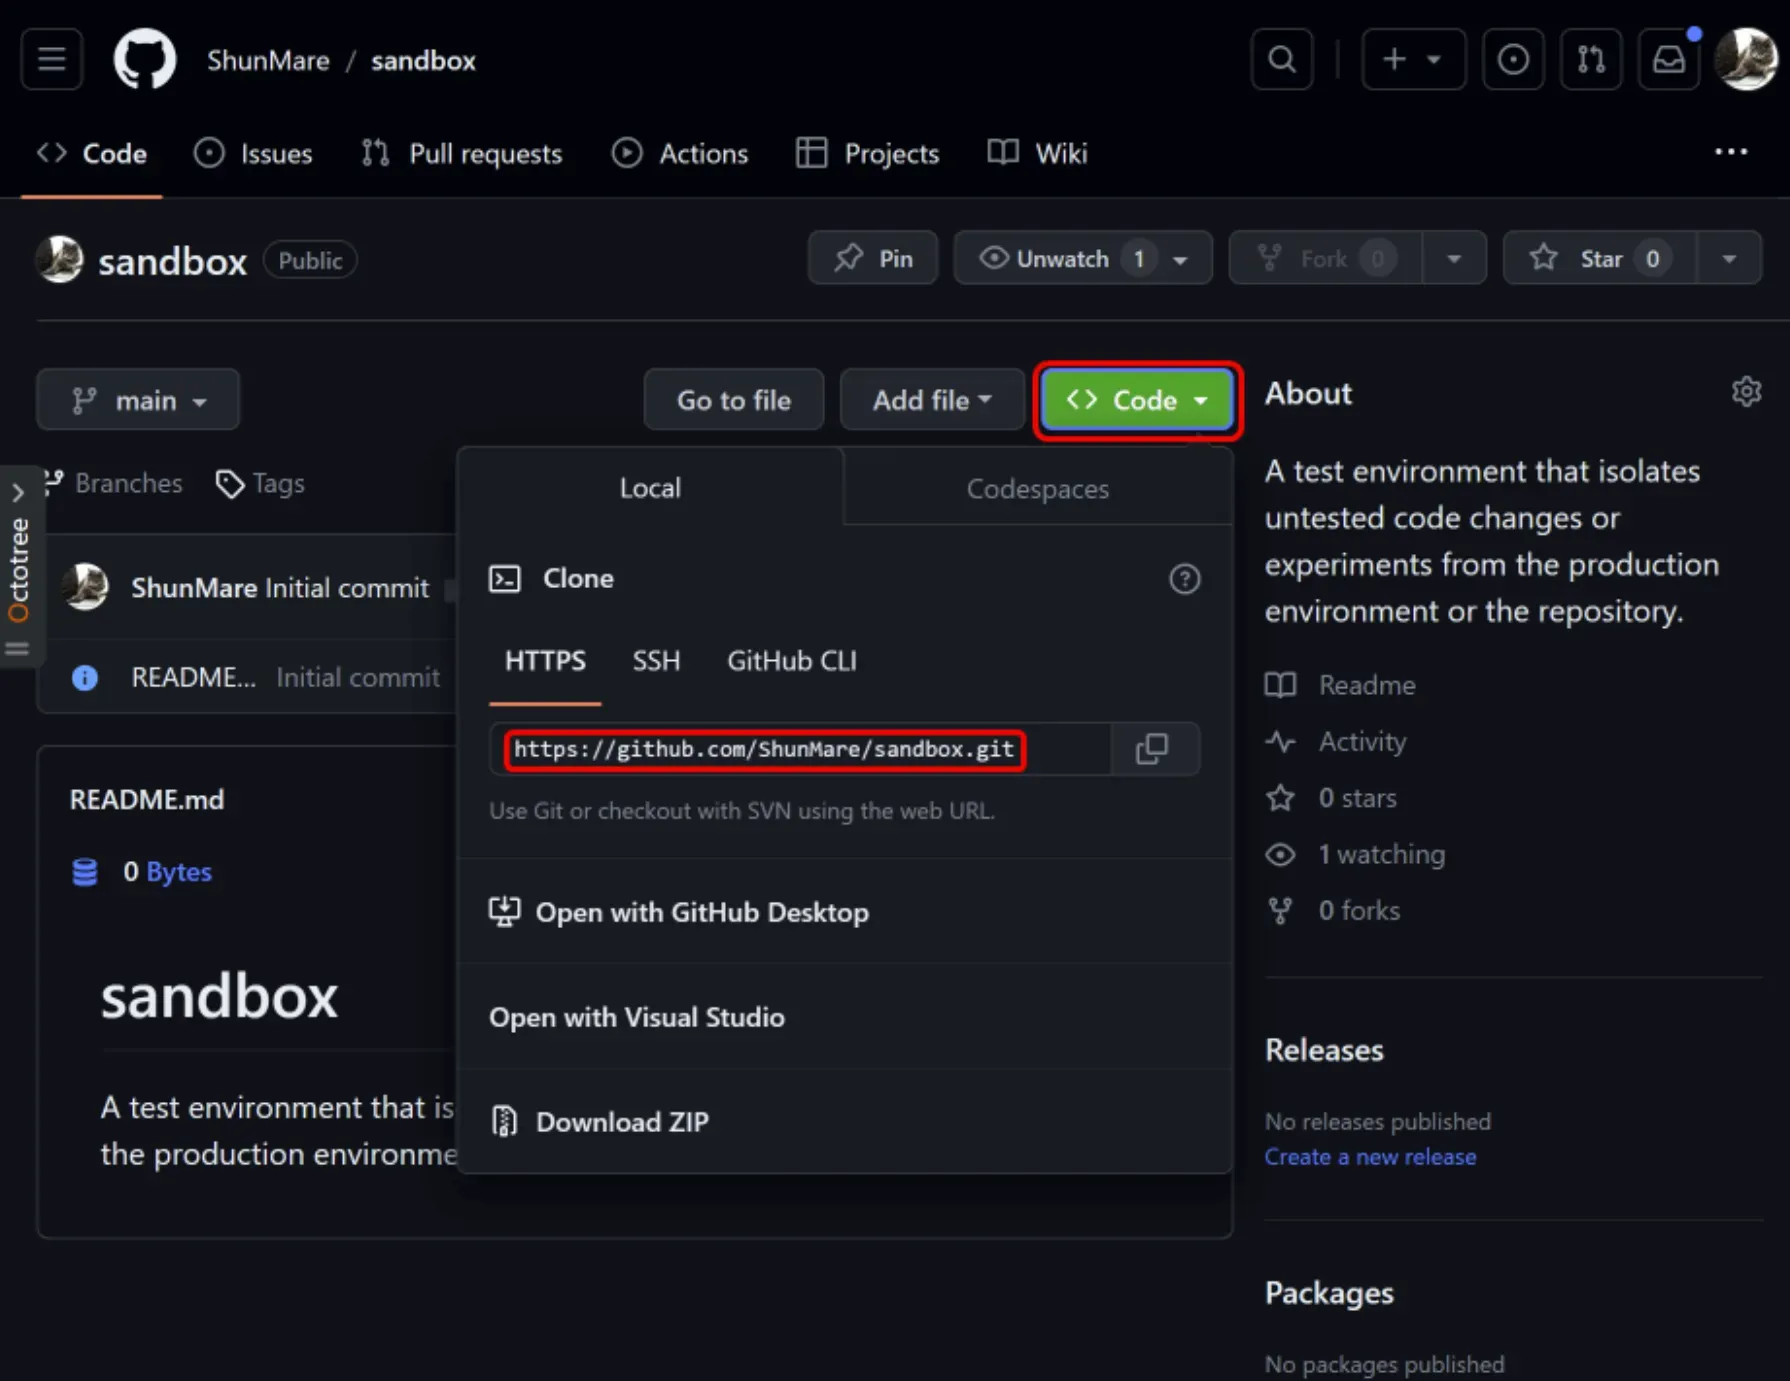The height and width of the screenshot is (1381, 1790).
Task: Switch to the Codespaces tab
Action: pos(1037,488)
